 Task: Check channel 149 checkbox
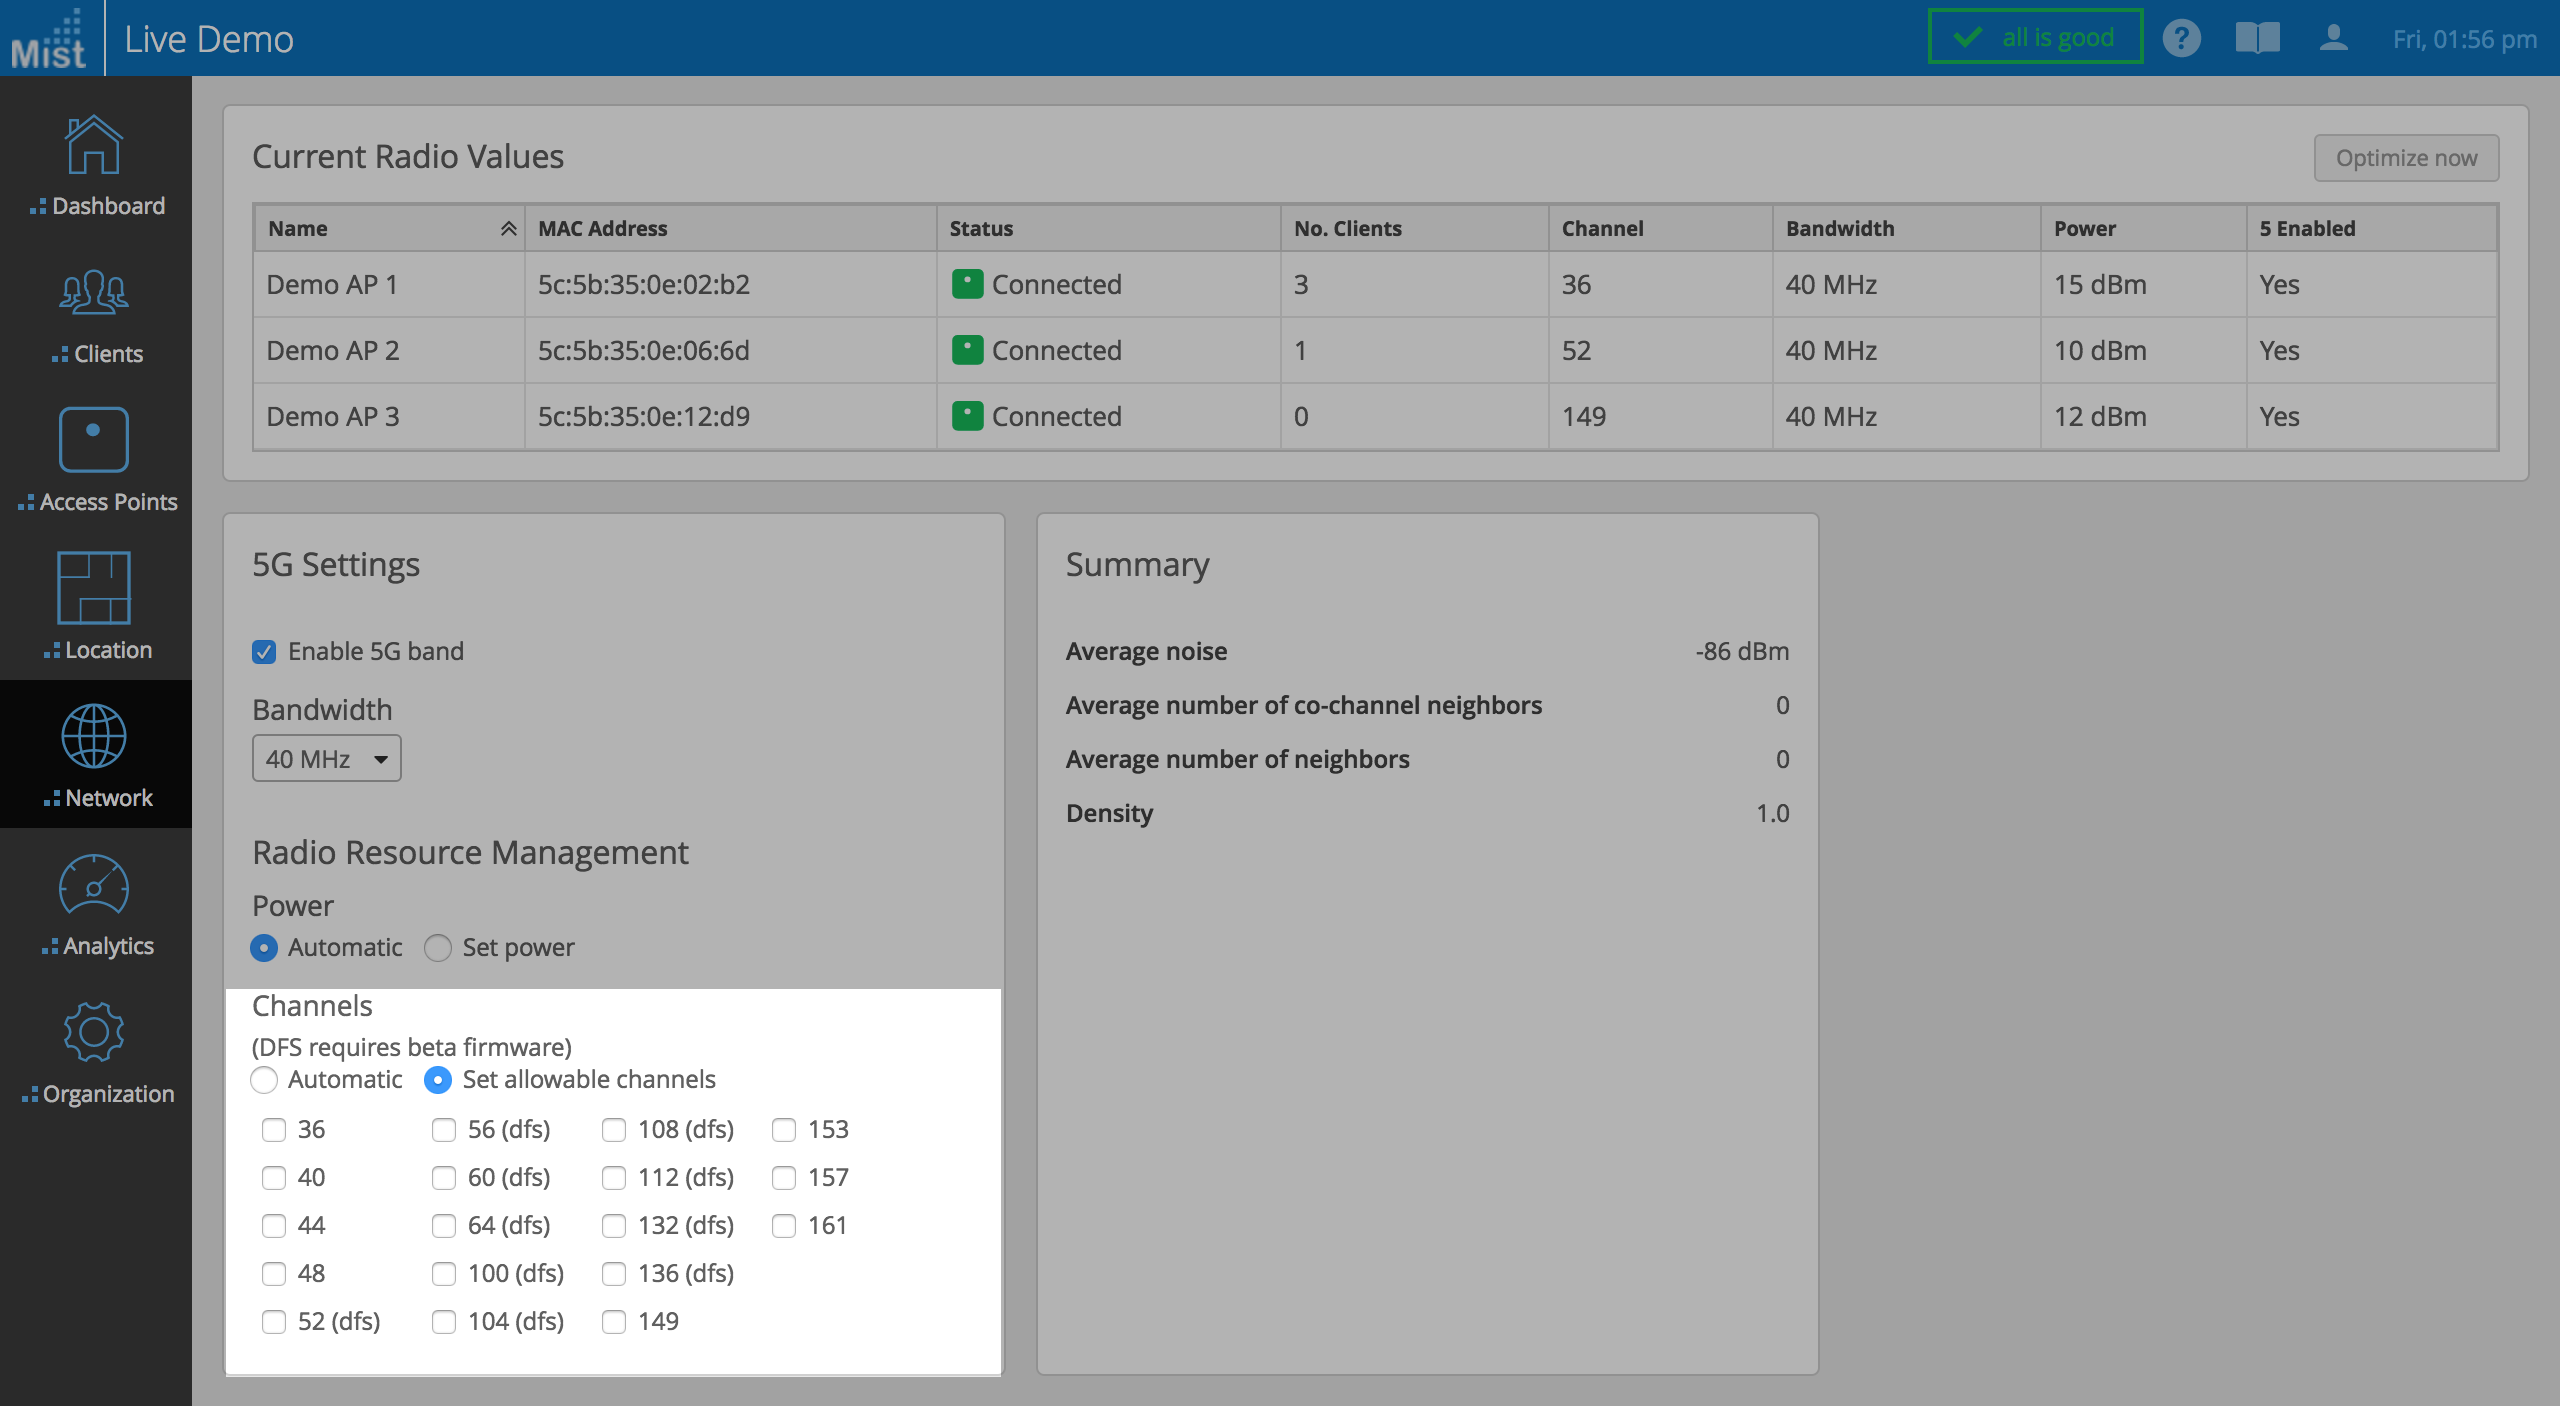tap(614, 1322)
